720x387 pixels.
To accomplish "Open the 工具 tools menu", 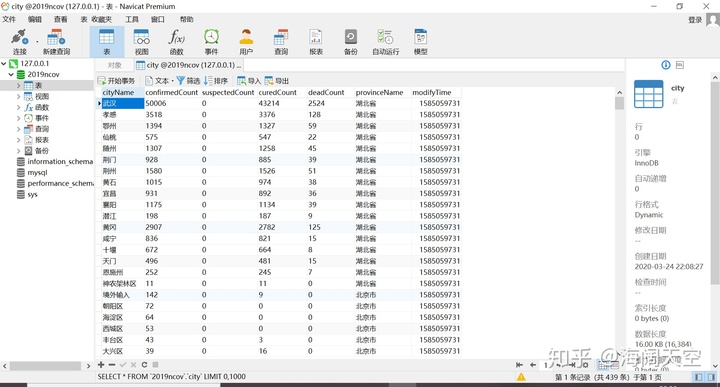I will [x=132, y=19].
